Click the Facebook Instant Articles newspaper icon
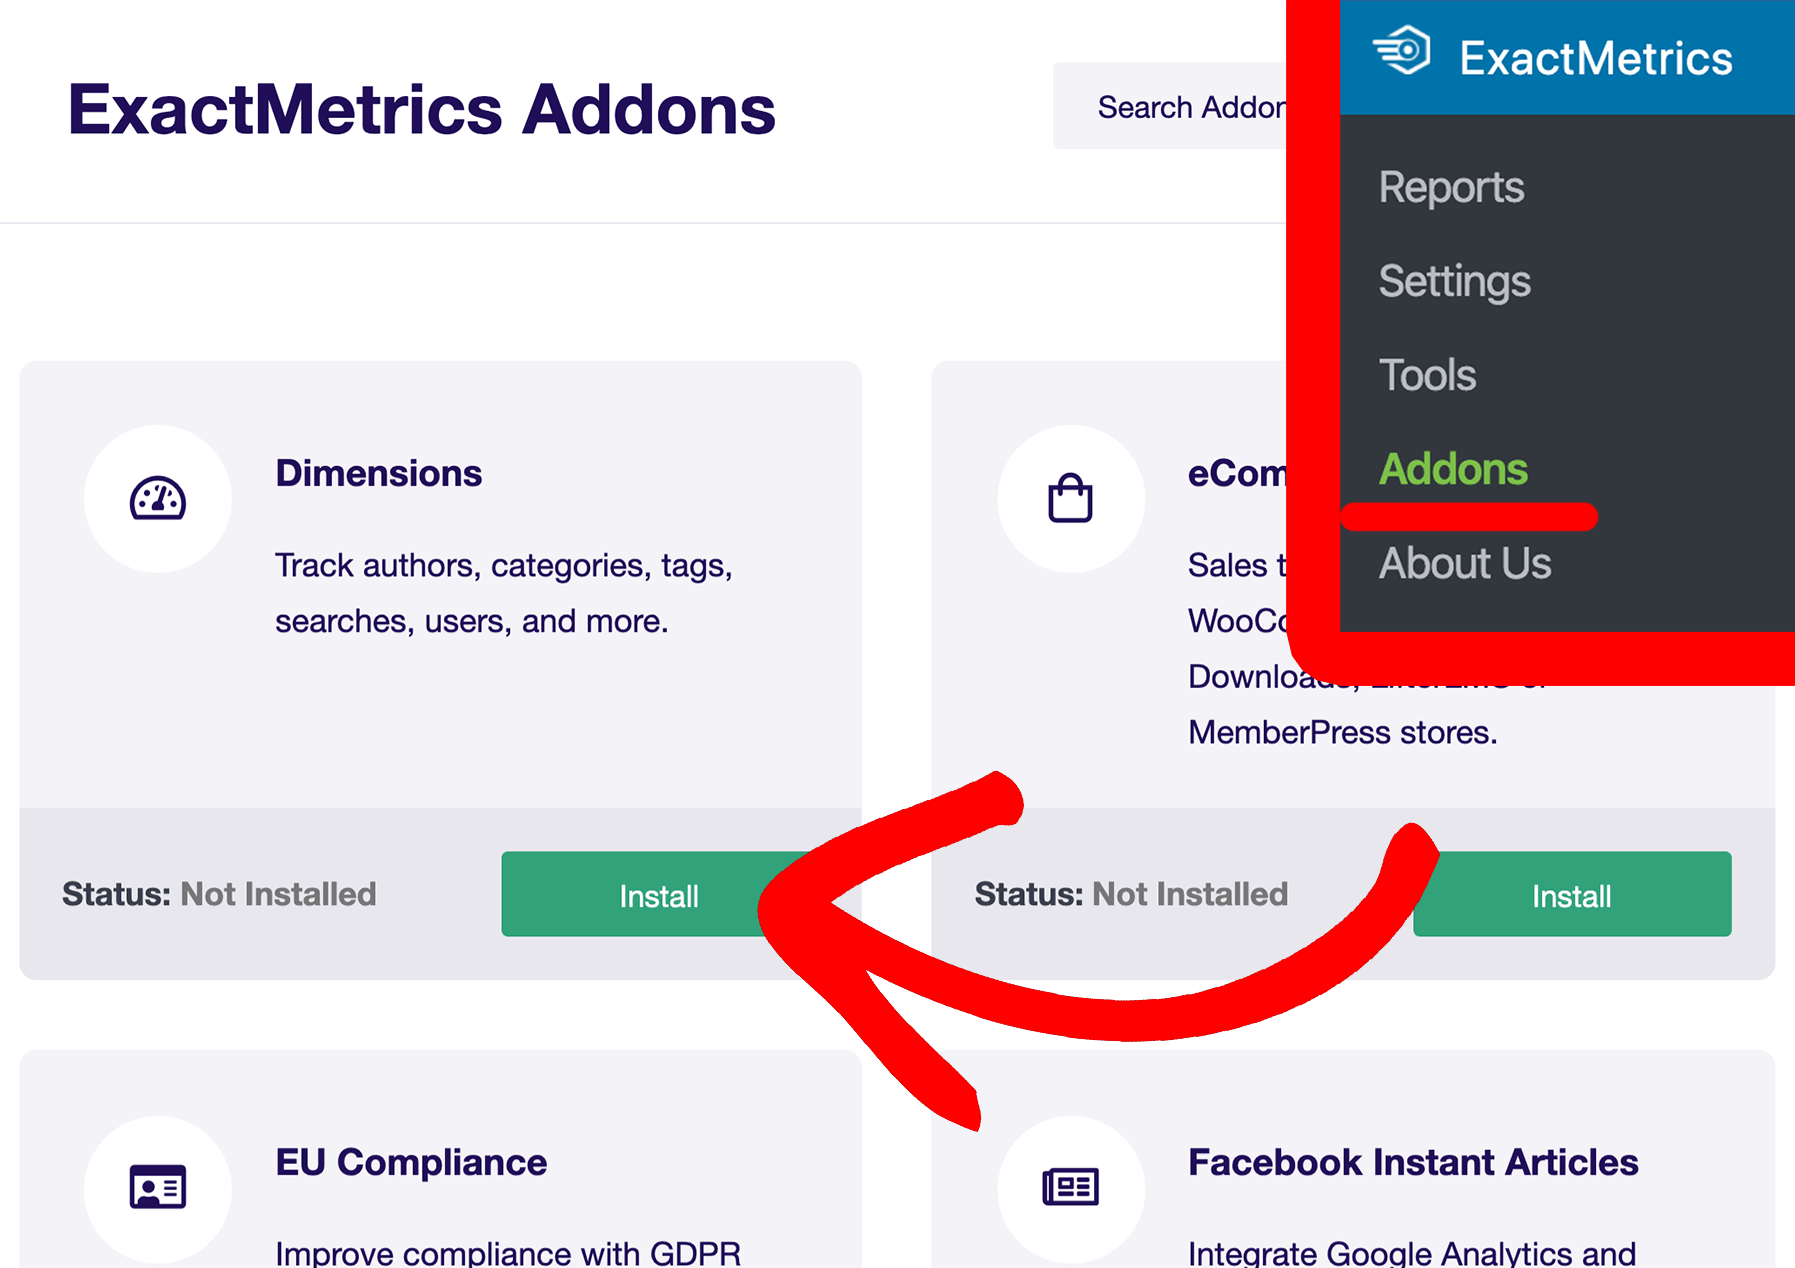Image resolution: width=1795 pixels, height=1268 pixels. 1070,1188
